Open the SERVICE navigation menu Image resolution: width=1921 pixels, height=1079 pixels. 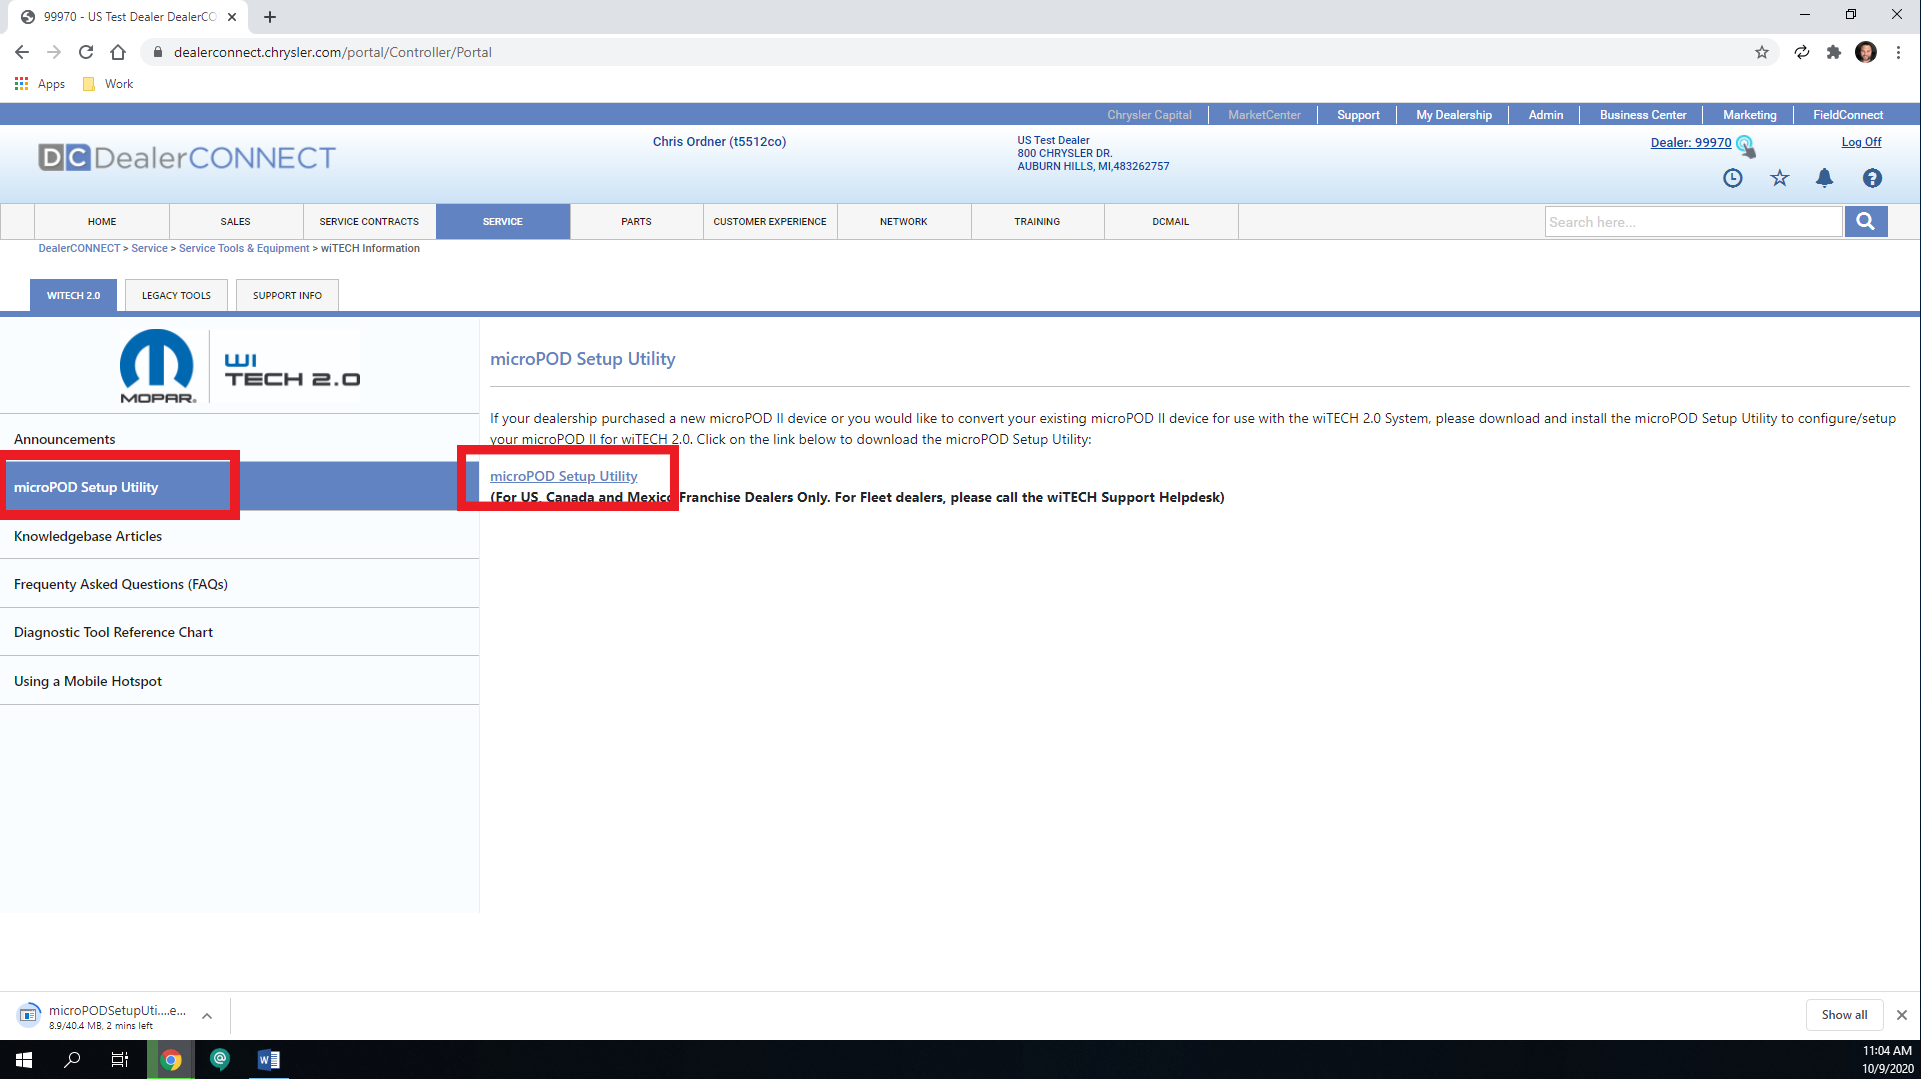click(x=503, y=222)
